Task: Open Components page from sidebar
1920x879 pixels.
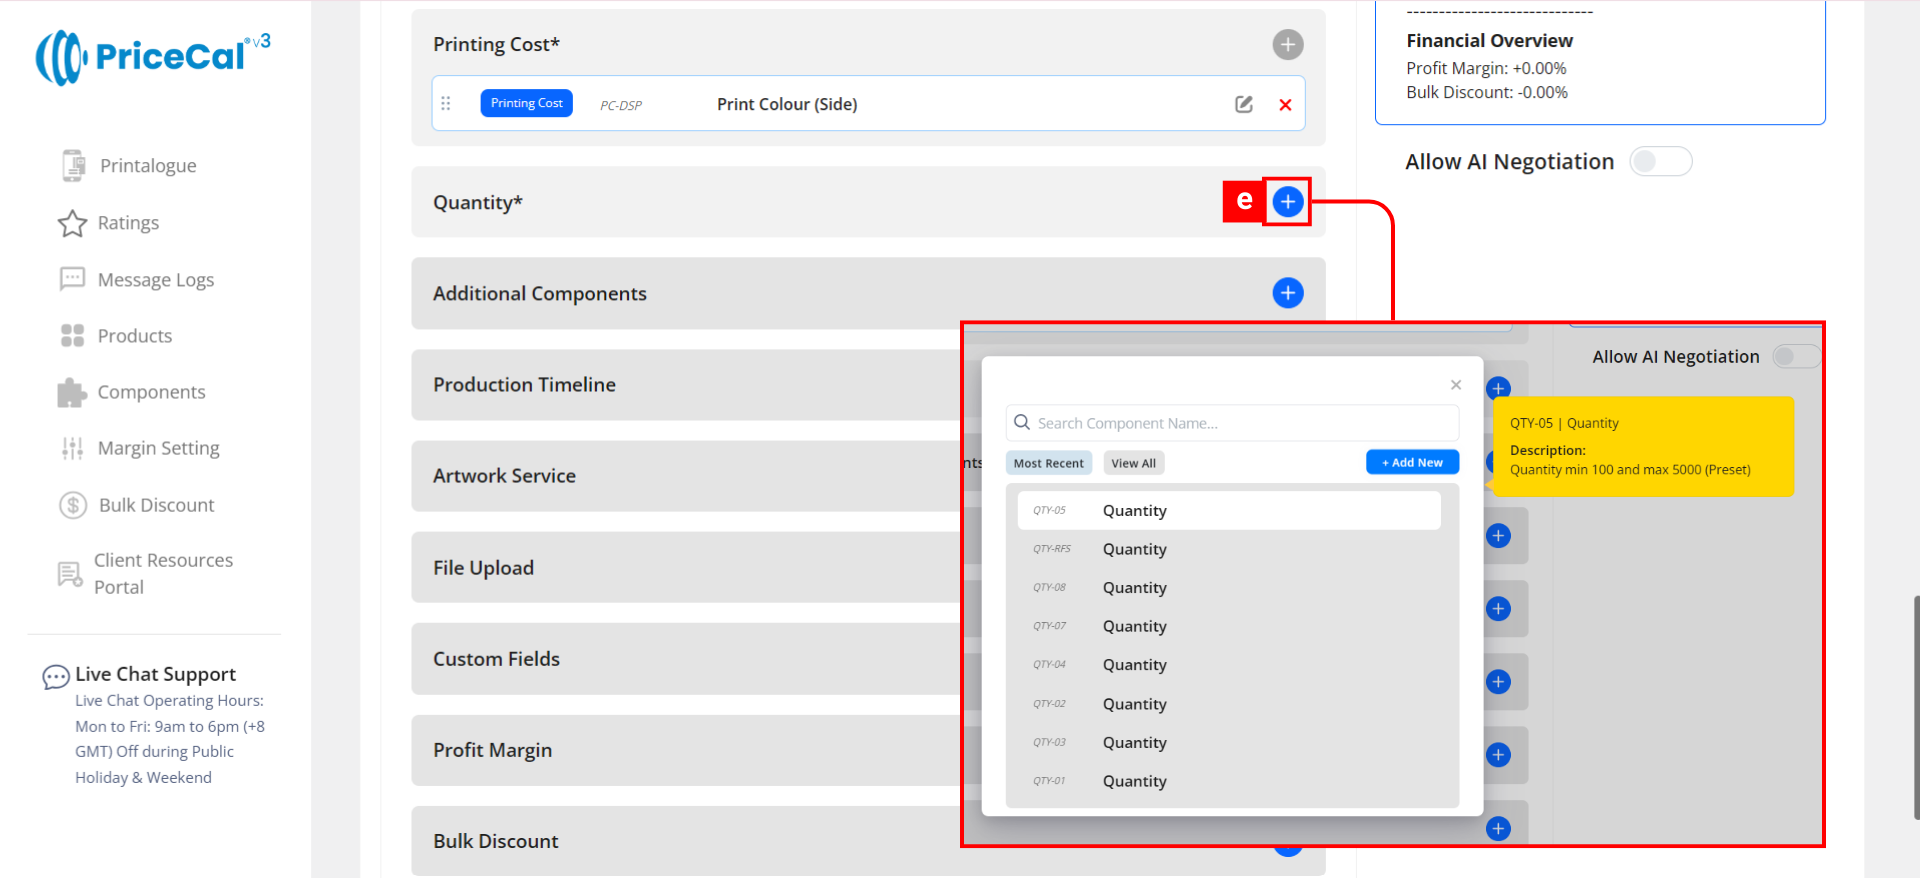Action: [x=151, y=392]
